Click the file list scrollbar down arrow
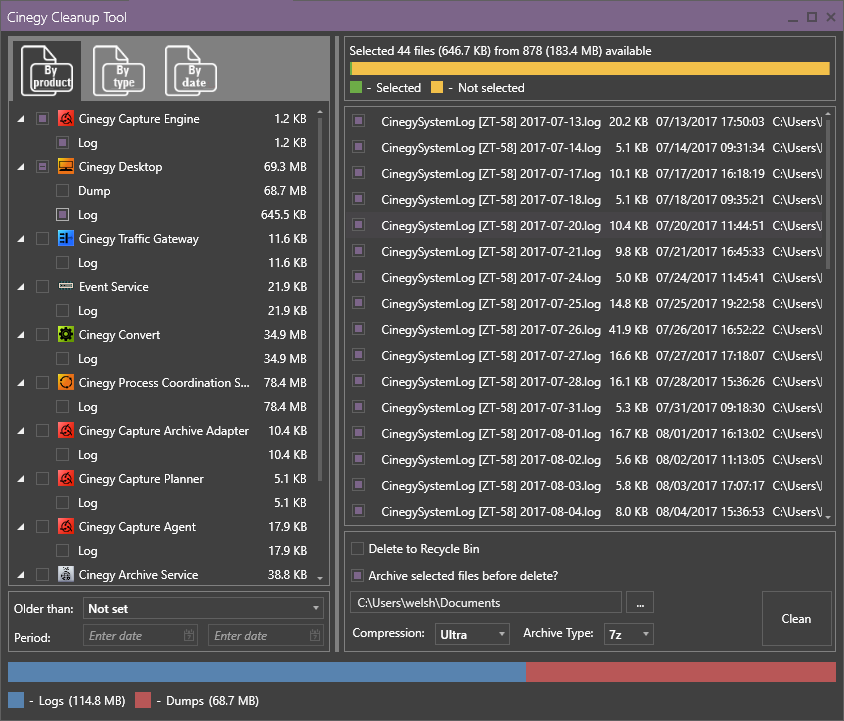 click(x=828, y=517)
